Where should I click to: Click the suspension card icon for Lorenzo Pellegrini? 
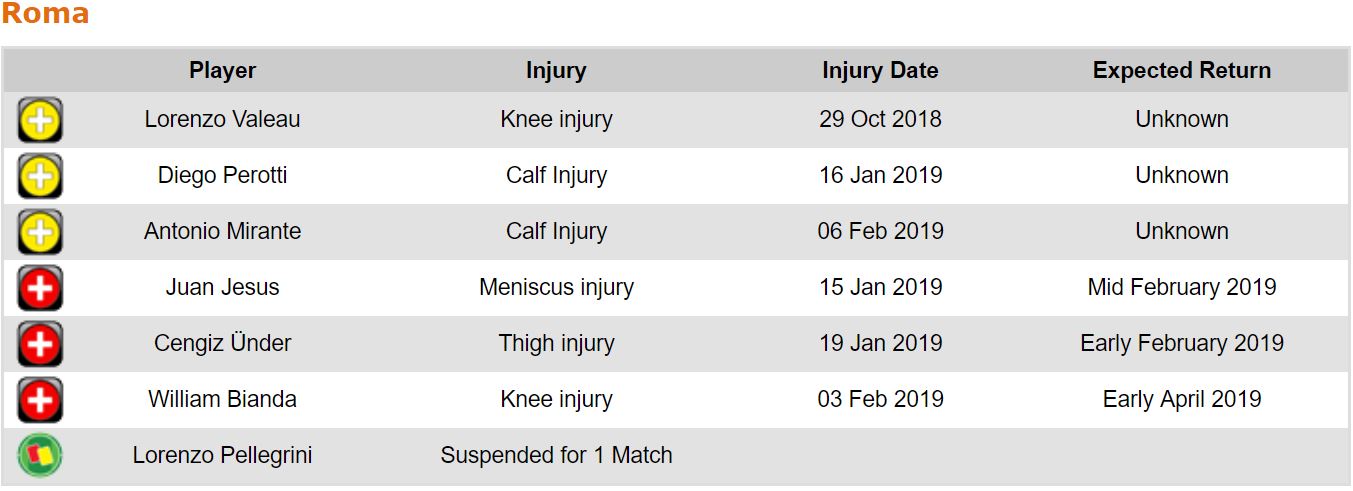(40, 456)
